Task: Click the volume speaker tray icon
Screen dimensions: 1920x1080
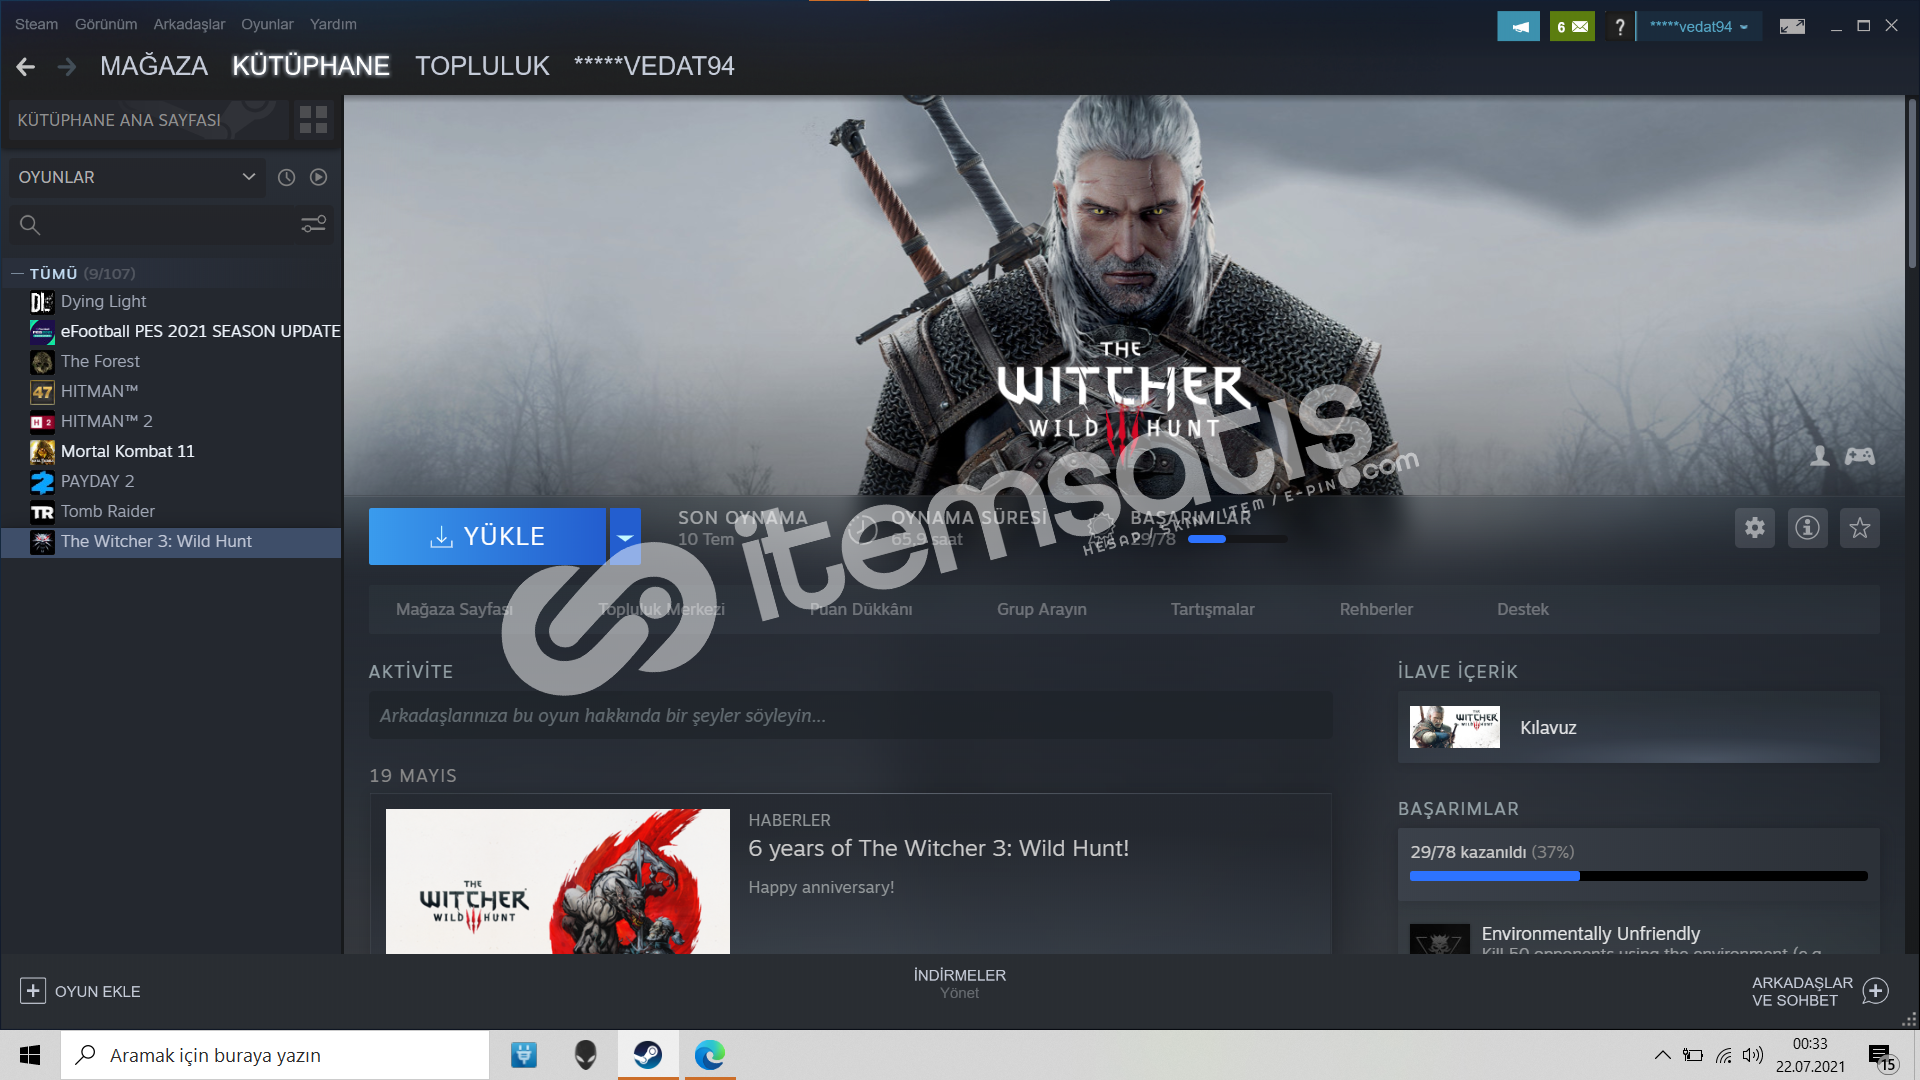Action: pyautogui.click(x=1753, y=1055)
